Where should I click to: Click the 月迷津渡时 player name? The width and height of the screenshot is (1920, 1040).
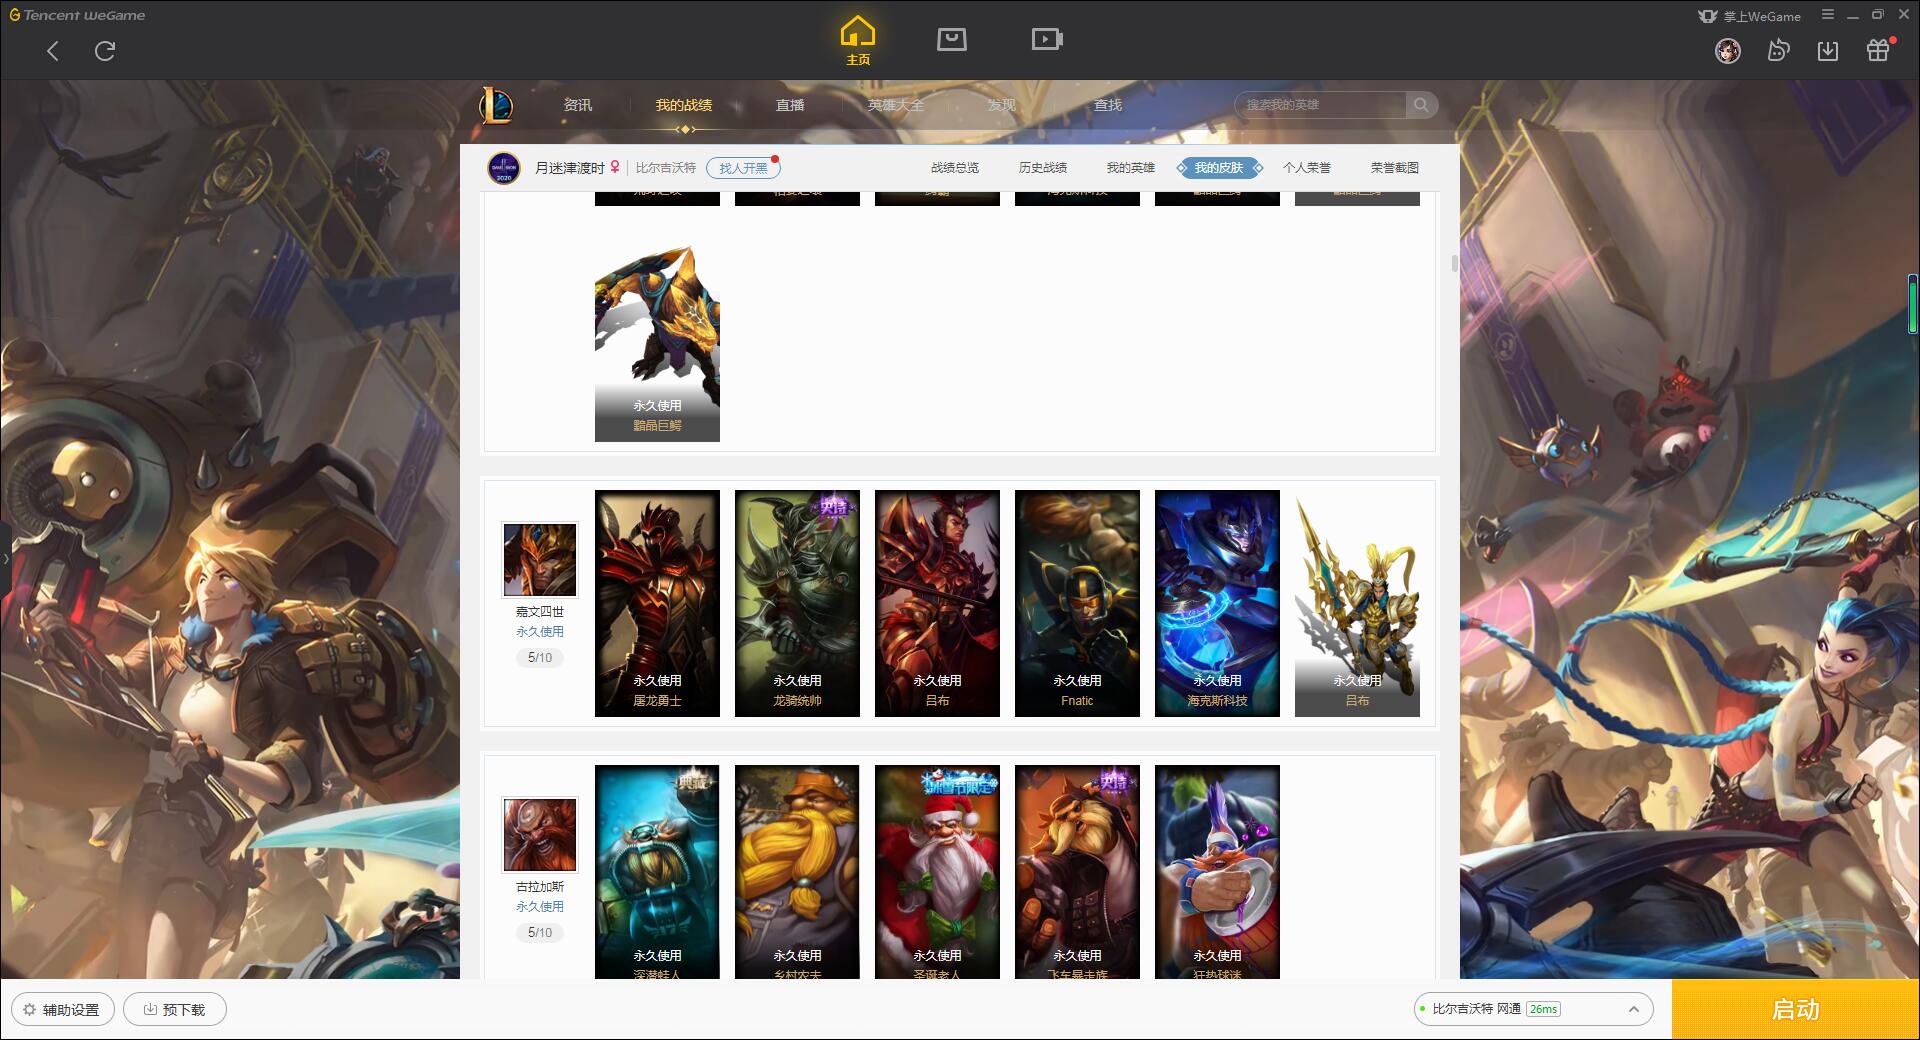569,168
